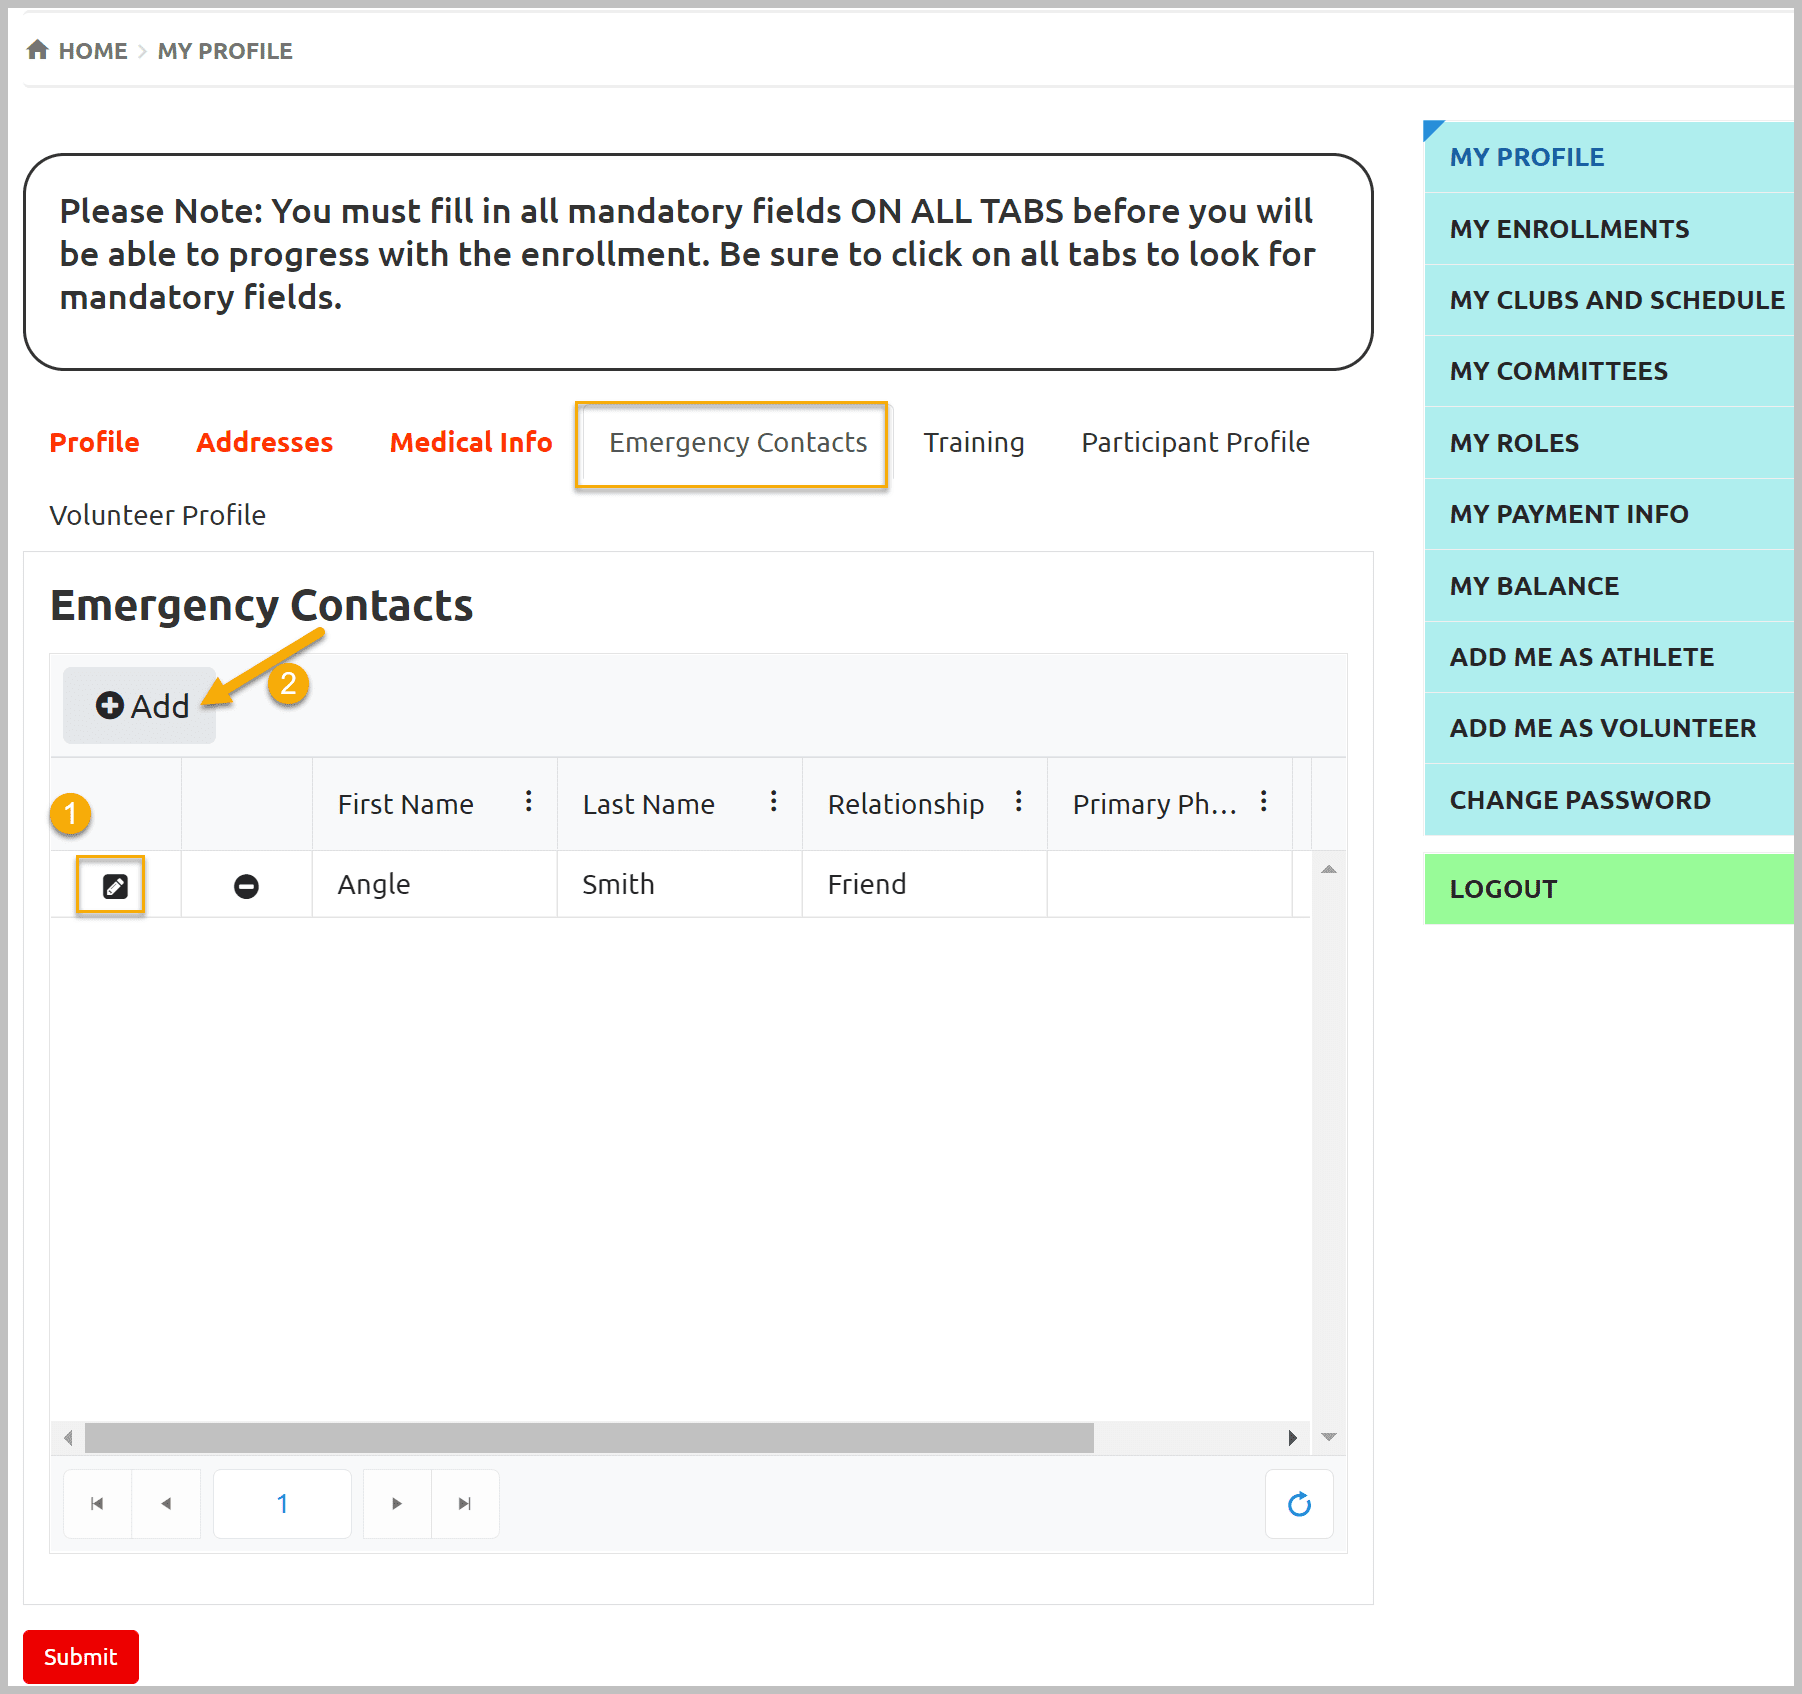This screenshot has height=1694, width=1802.
Task: Open MY COMMITTEES in the sidebar
Action: [x=1608, y=371]
